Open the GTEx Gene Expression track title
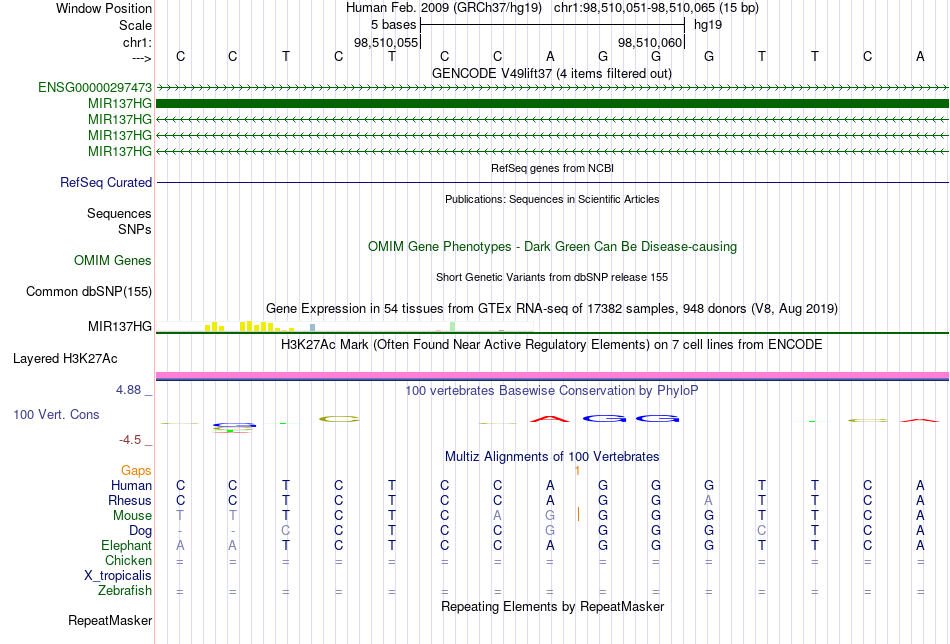Screen dimensions: 950x644 click(552, 308)
